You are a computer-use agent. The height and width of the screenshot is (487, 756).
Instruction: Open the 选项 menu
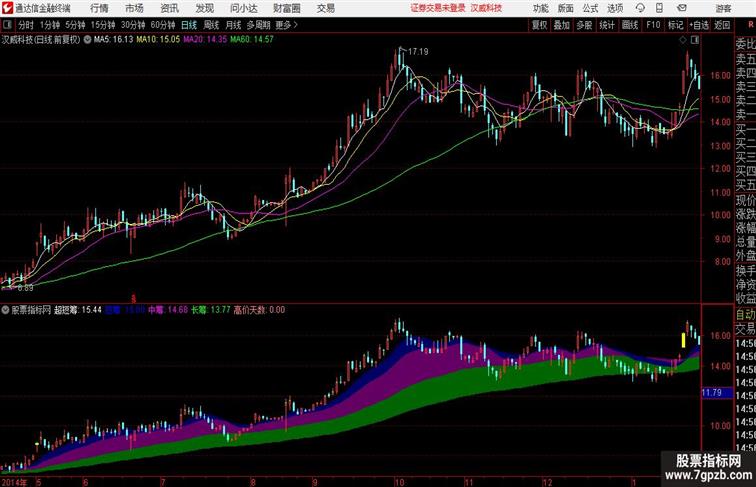point(615,8)
